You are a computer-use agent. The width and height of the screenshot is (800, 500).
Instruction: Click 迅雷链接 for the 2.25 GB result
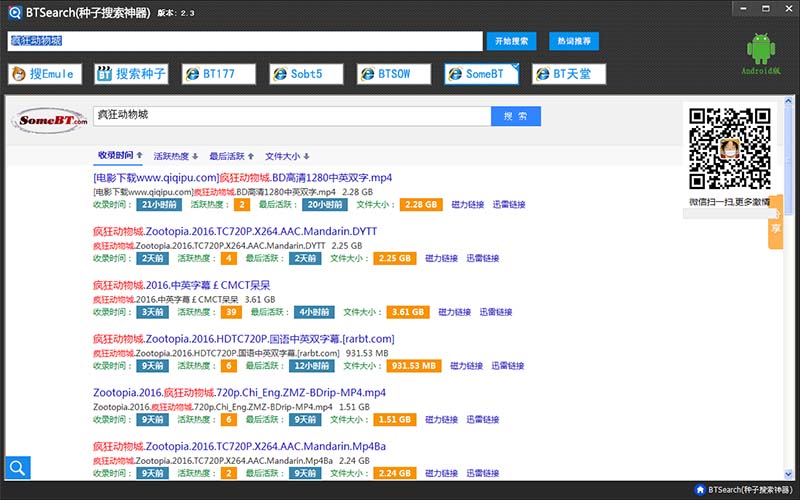click(x=483, y=258)
